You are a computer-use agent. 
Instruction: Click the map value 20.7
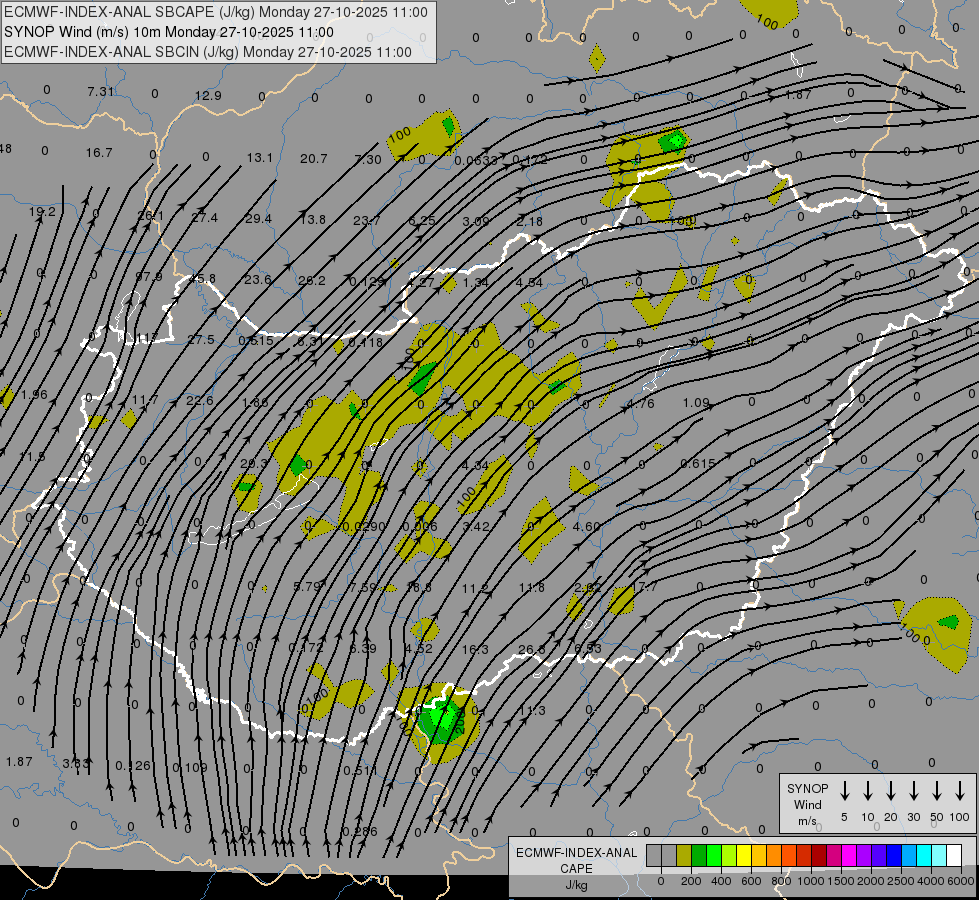tap(313, 159)
